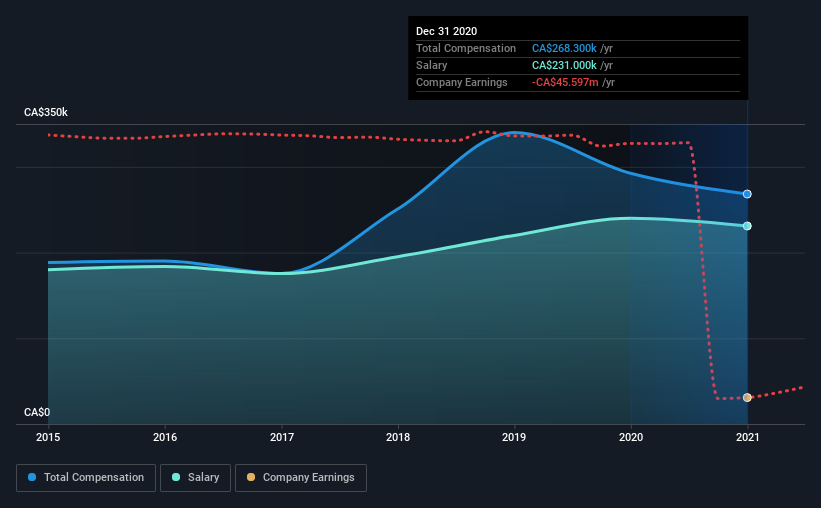Select the 2020 x-axis label
821x508 pixels.
pyautogui.click(x=631, y=437)
